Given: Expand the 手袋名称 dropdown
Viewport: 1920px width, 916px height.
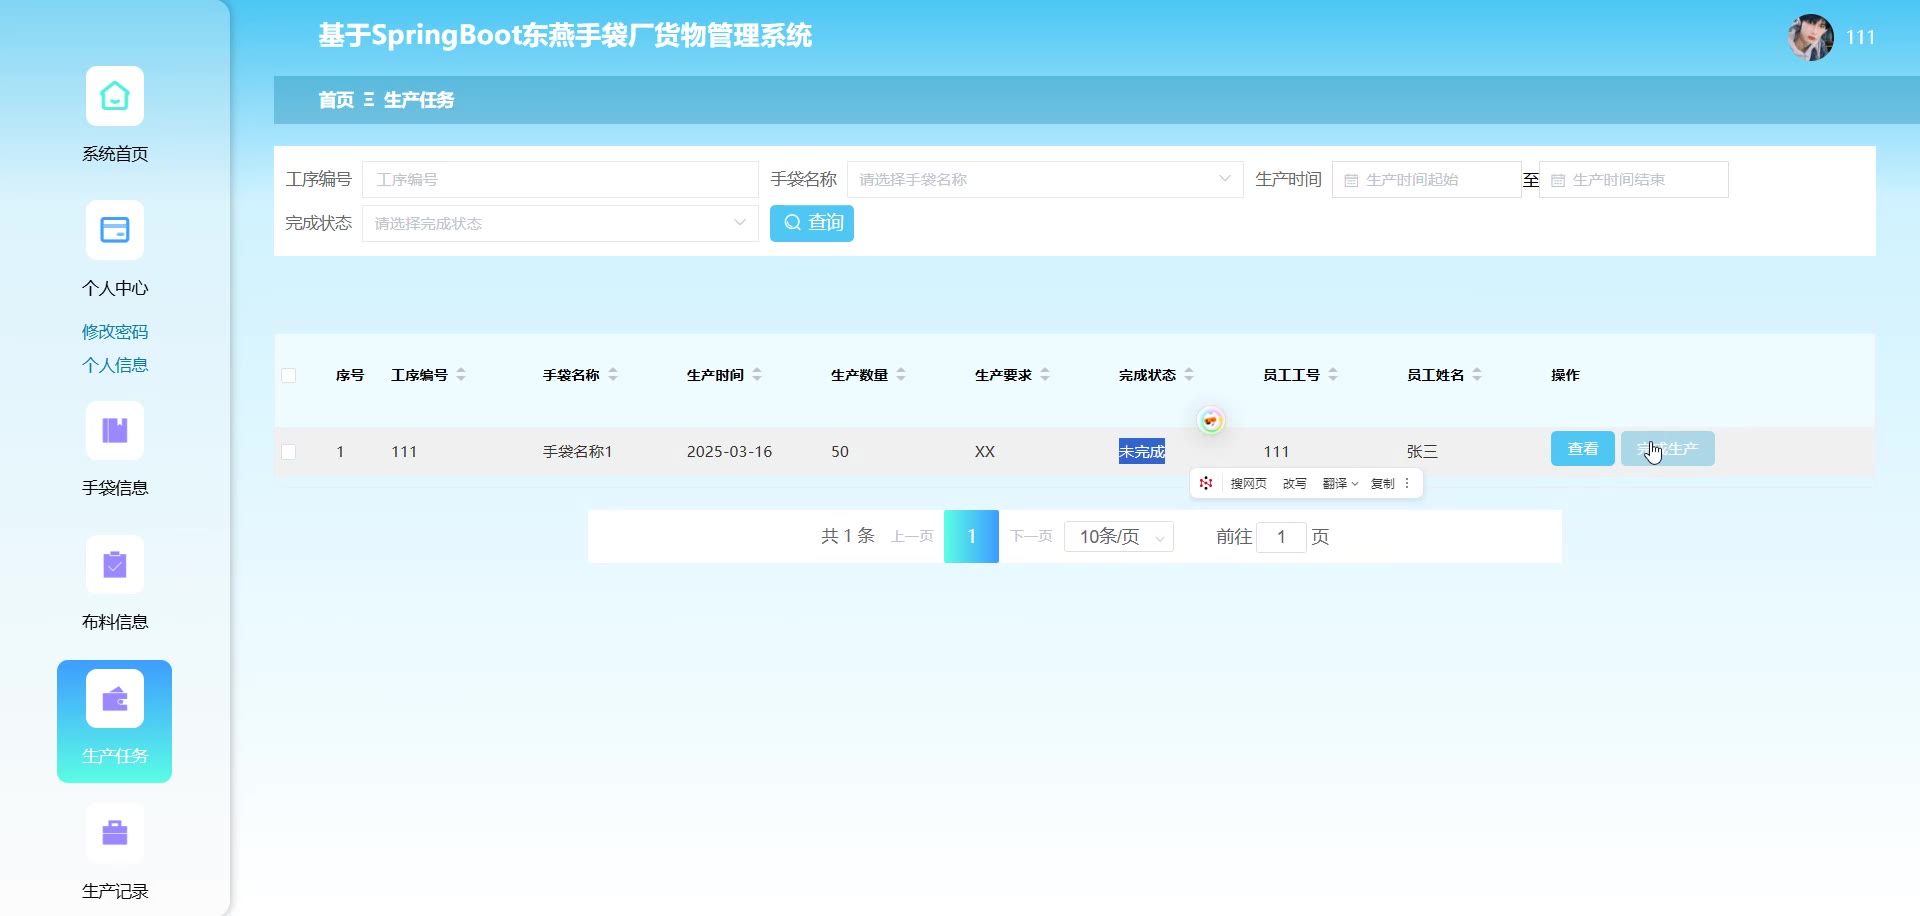Looking at the screenshot, I should click(1044, 180).
